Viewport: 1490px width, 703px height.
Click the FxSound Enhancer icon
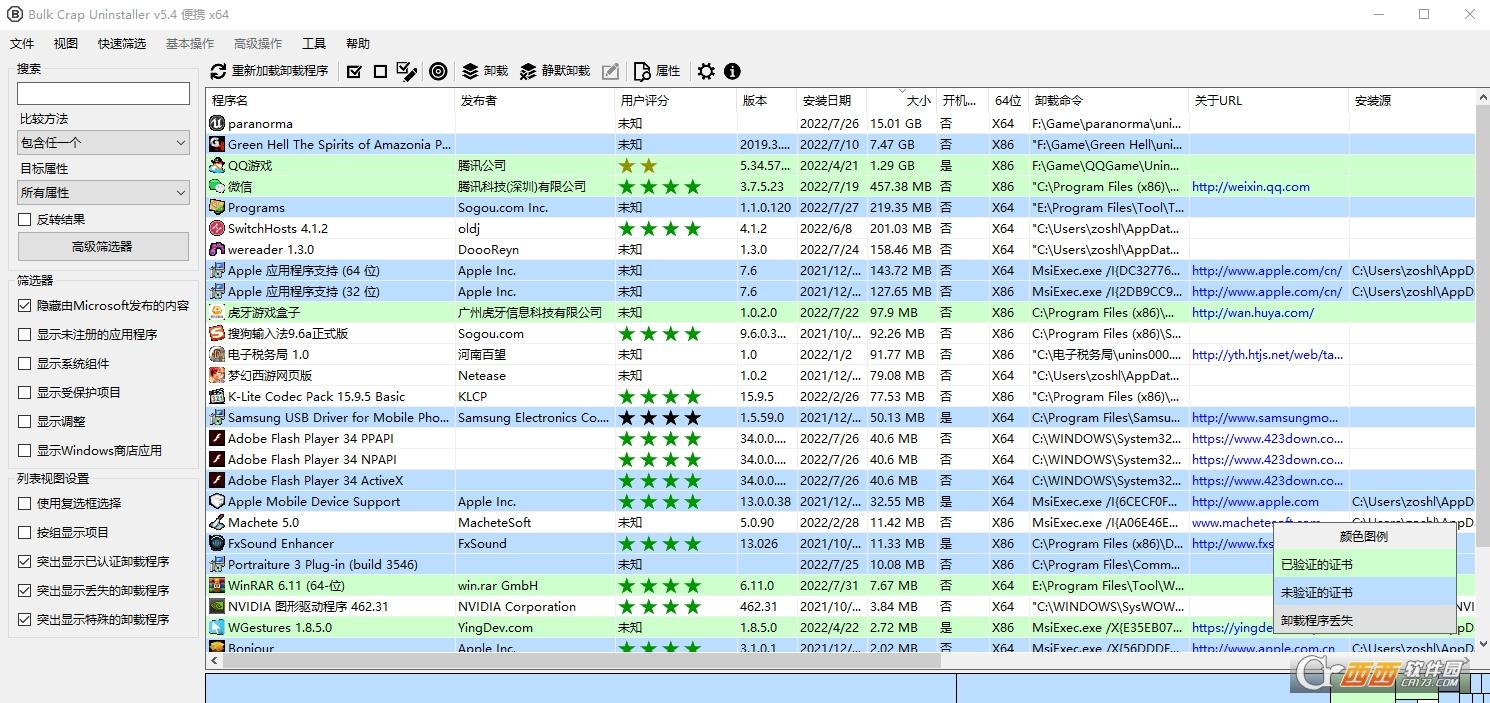[217, 544]
